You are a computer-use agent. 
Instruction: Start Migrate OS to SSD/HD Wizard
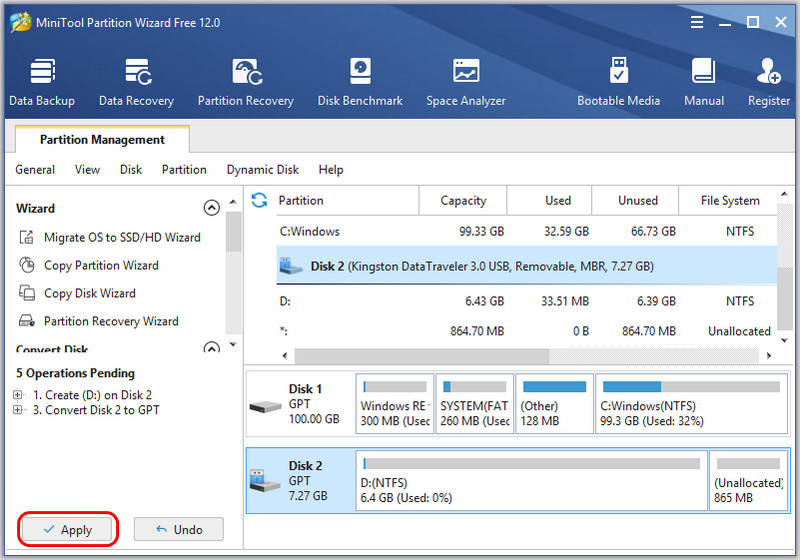[122, 237]
